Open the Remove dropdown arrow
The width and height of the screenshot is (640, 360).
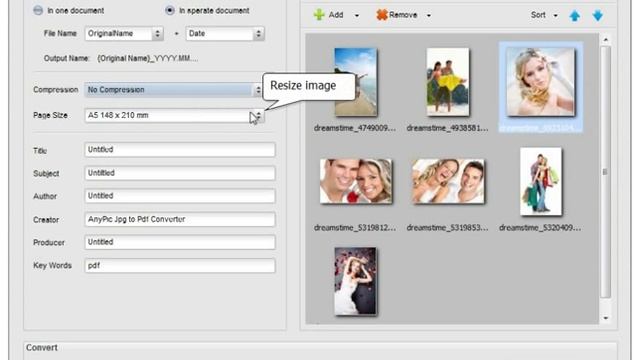(x=429, y=16)
